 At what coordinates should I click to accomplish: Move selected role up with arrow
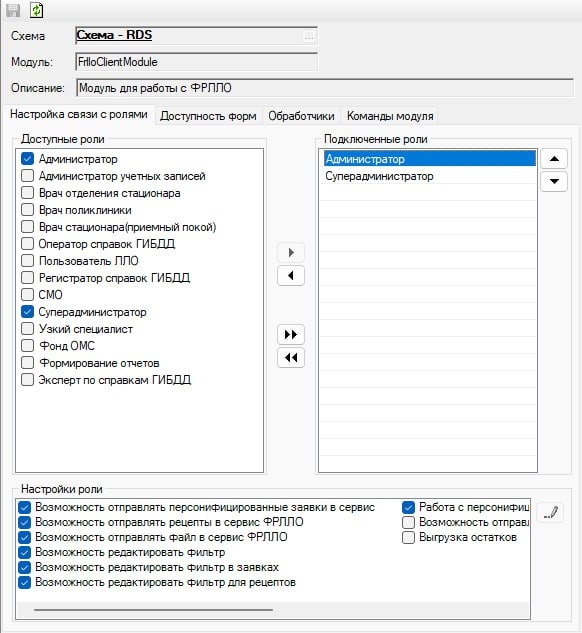pos(554,159)
